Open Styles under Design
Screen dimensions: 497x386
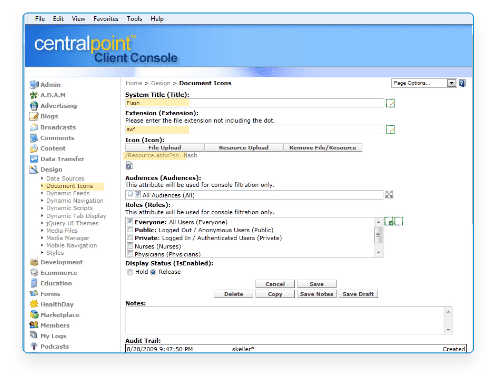55,253
